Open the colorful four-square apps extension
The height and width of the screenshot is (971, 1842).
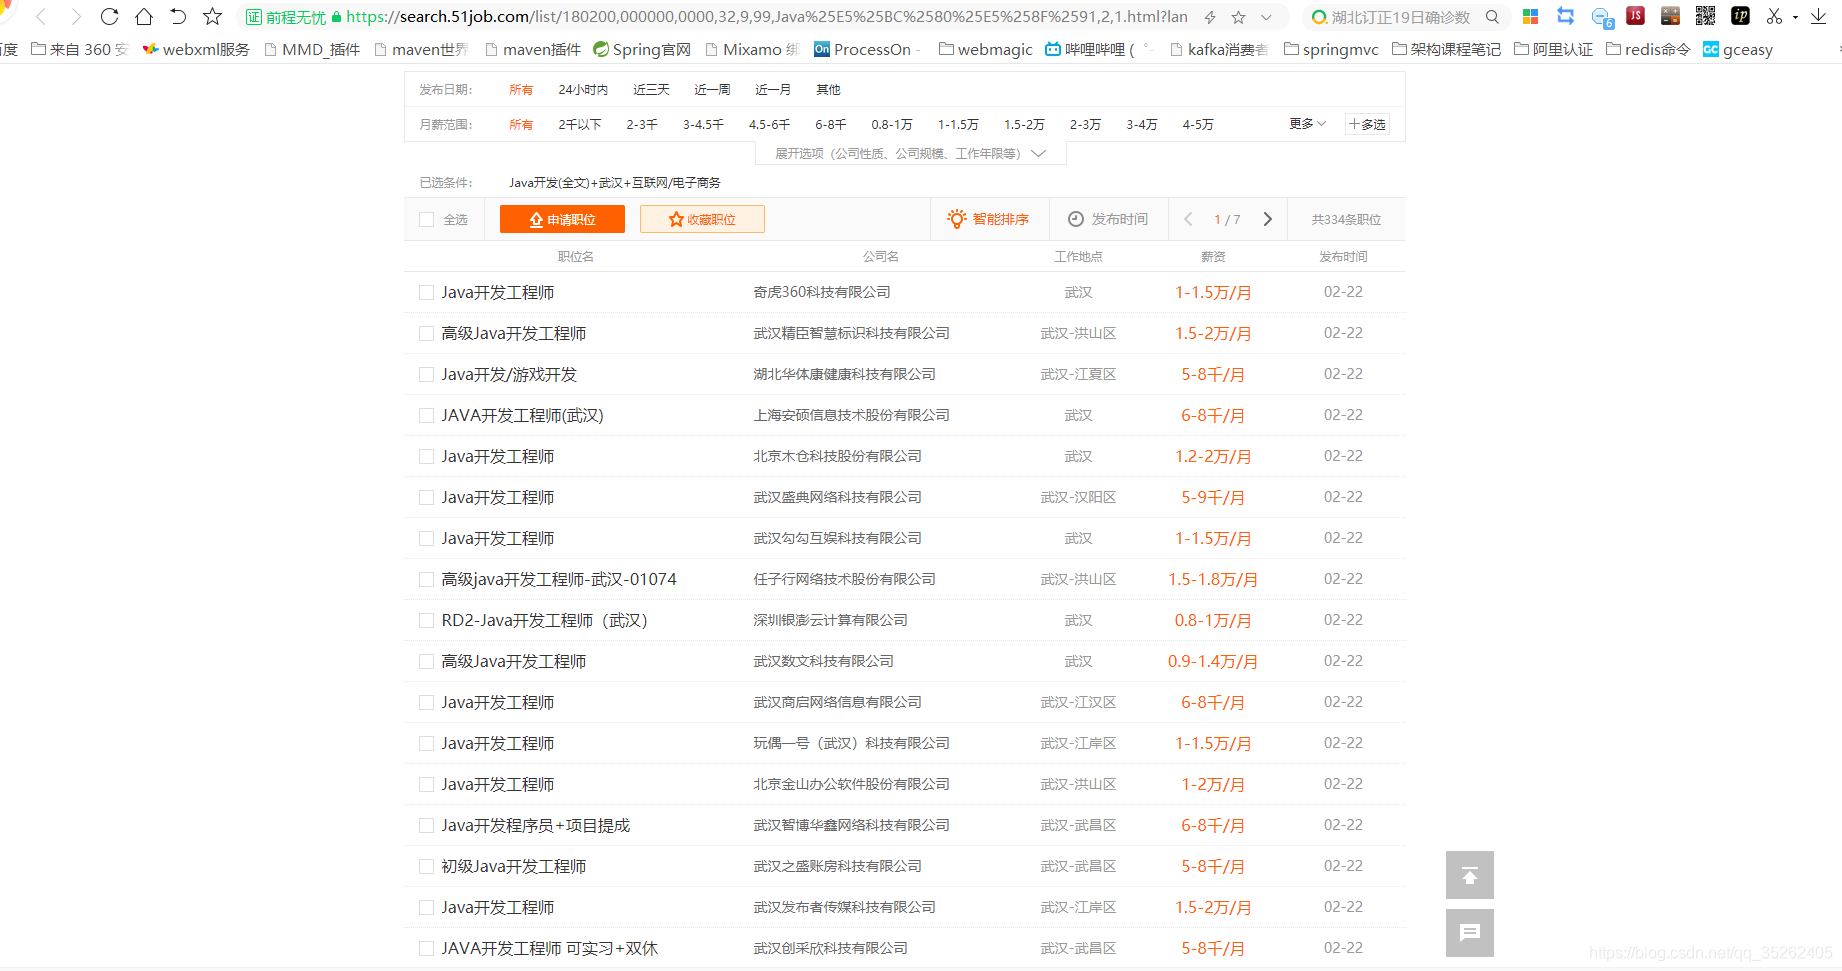(x=1530, y=16)
